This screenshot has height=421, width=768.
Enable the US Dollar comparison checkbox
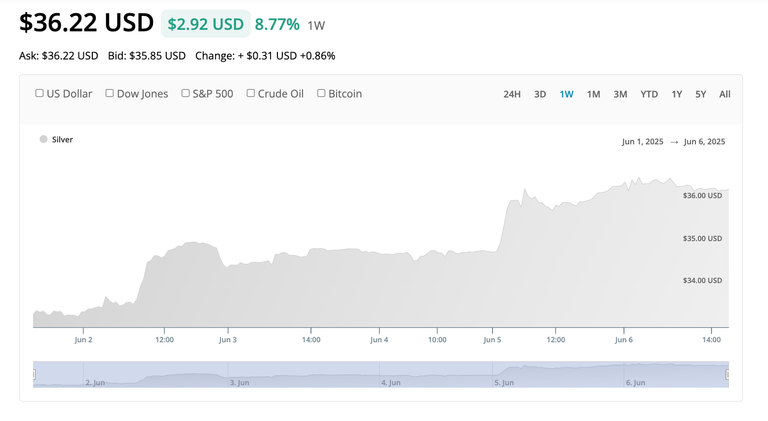click(x=39, y=93)
